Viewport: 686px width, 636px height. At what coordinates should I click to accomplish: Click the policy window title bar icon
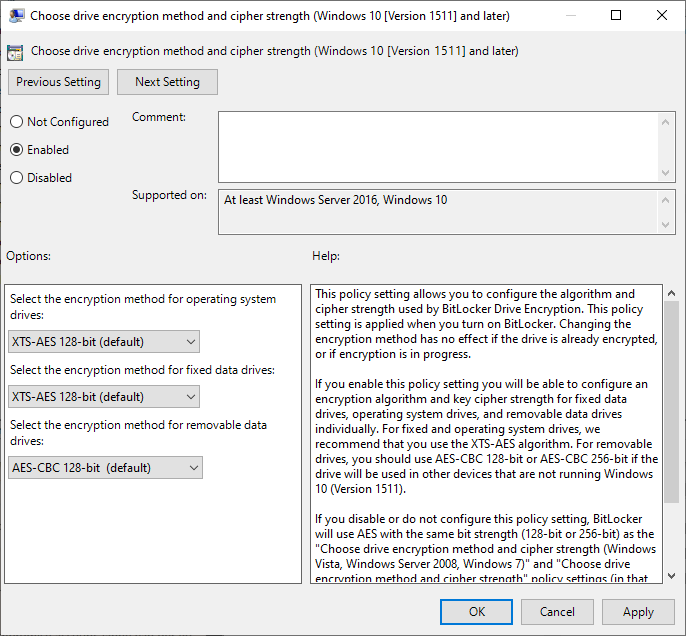pyautogui.click(x=16, y=16)
